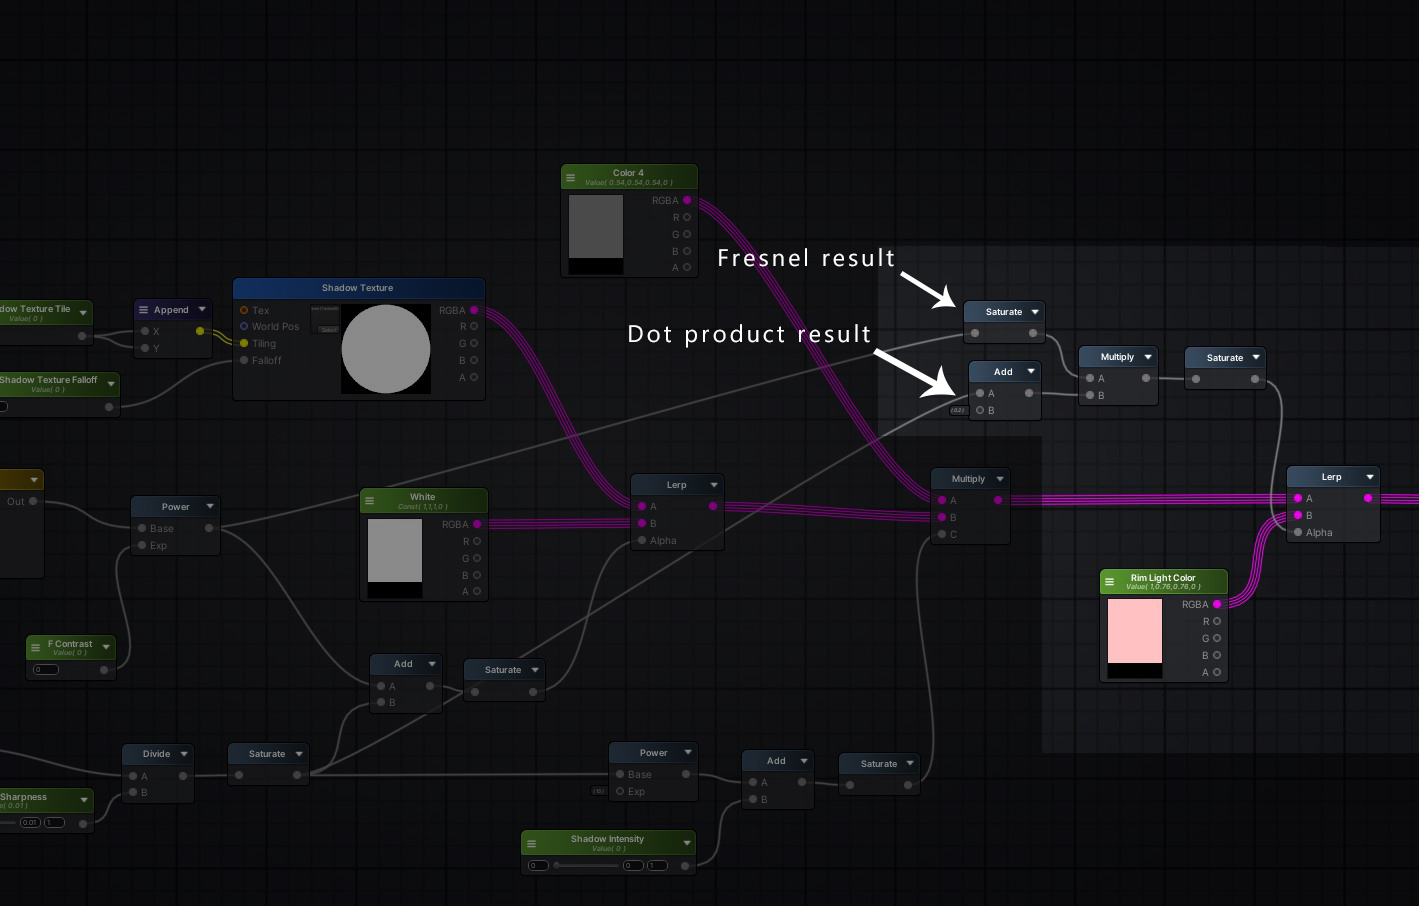Click the pink Rim Light Color swatch
1419x906 pixels.
click(x=1135, y=630)
